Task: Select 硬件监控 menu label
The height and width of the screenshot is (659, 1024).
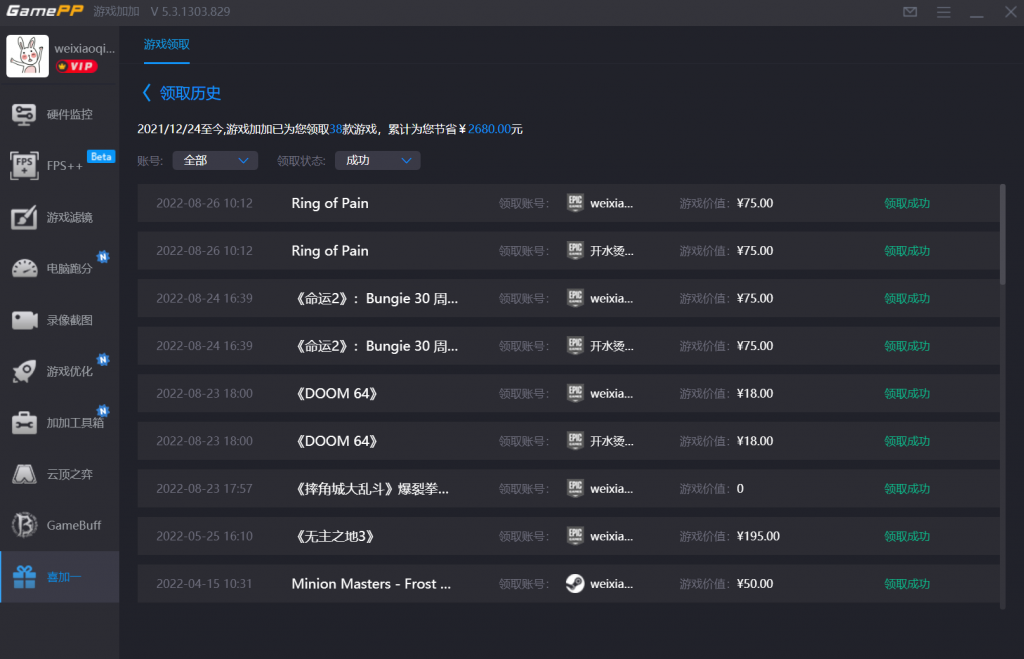Action: pyautogui.click(x=69, y=114)
